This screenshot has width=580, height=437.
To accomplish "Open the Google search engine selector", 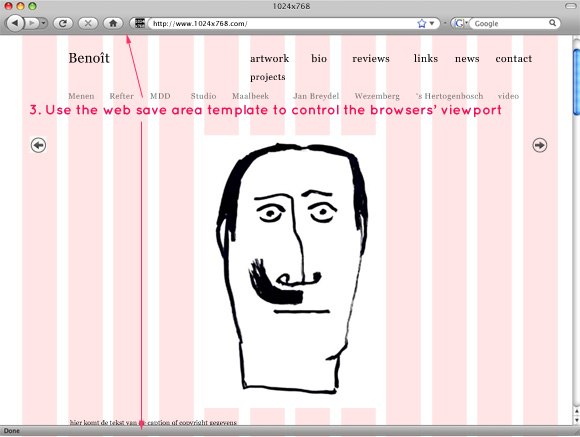I will pos(461,23).
